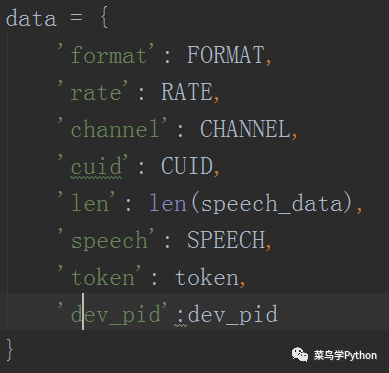This screenshot has width=389, height=373.
Task: Click the opening curly brace after data
Action: coord(104,19)
